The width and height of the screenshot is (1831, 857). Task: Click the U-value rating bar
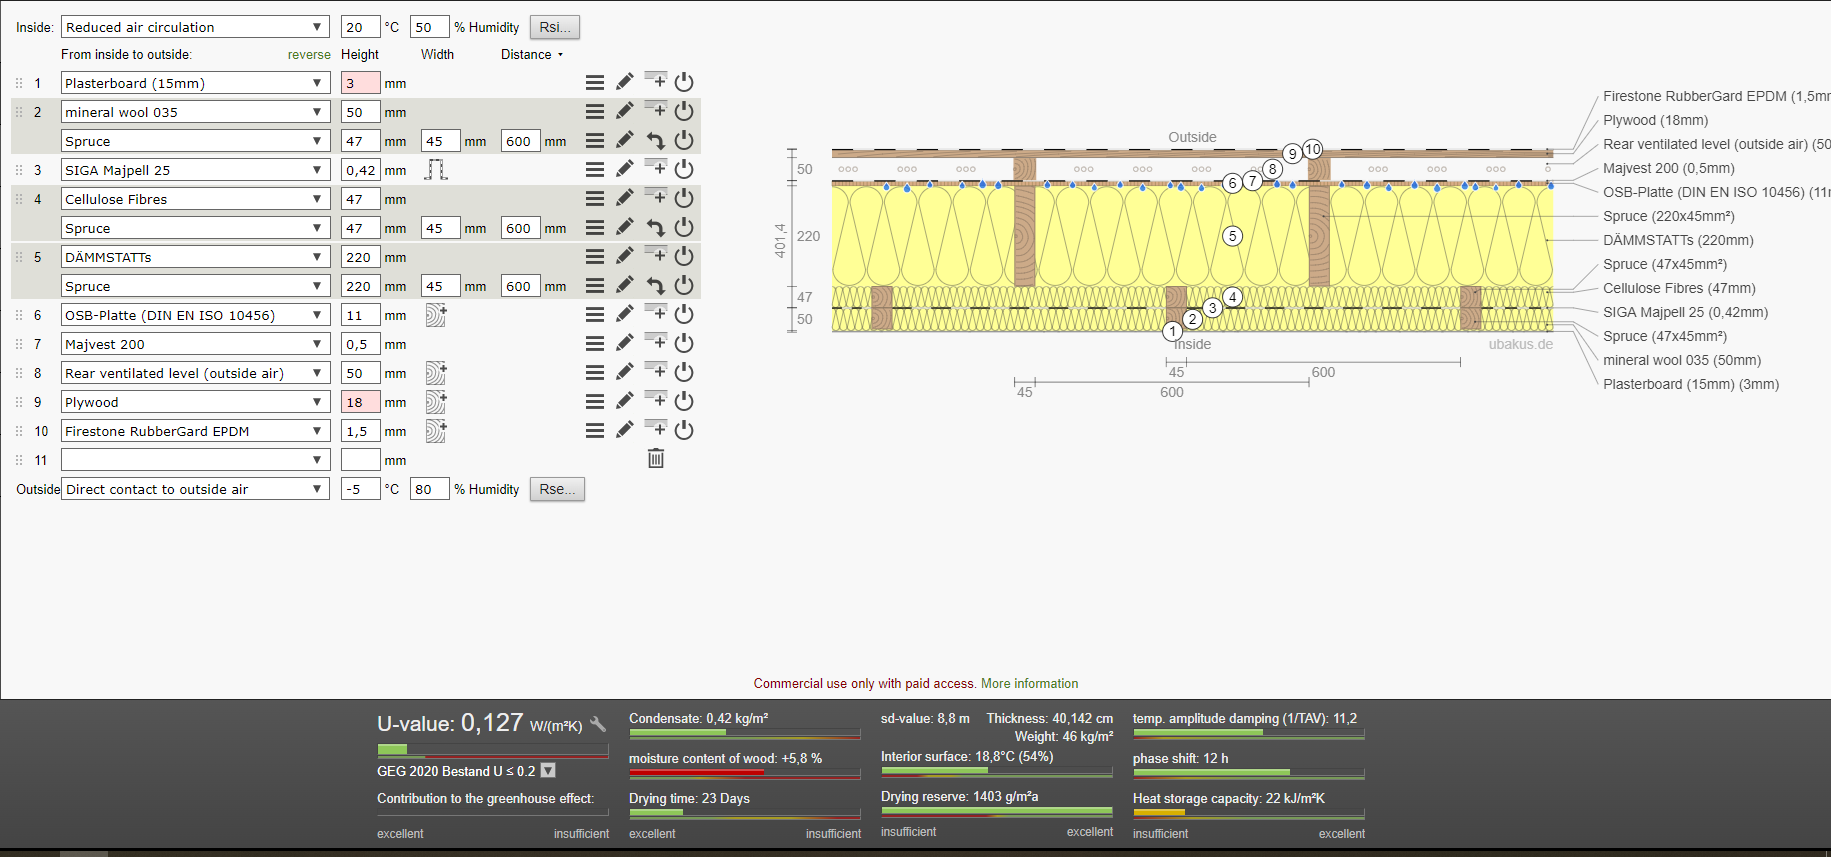(x=493, y=749)
